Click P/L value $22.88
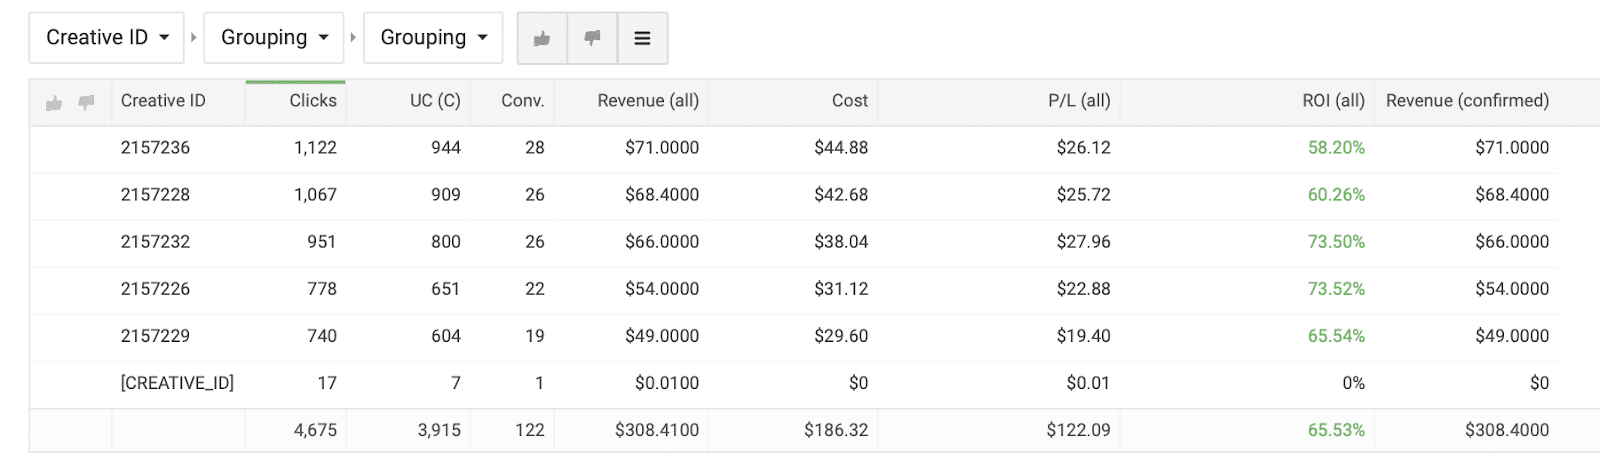The height and width of the screenshot is (469, 1600). 1083,289
